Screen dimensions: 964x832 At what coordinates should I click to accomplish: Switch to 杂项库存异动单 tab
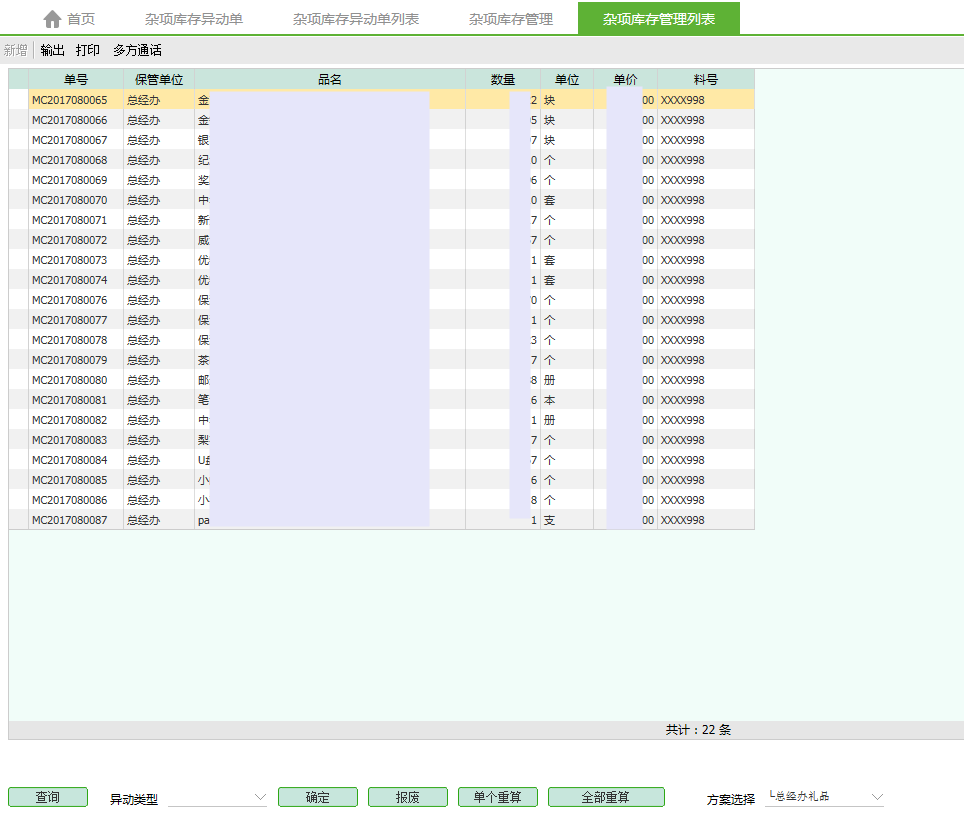pyautogui.click(x=193, y=19)
